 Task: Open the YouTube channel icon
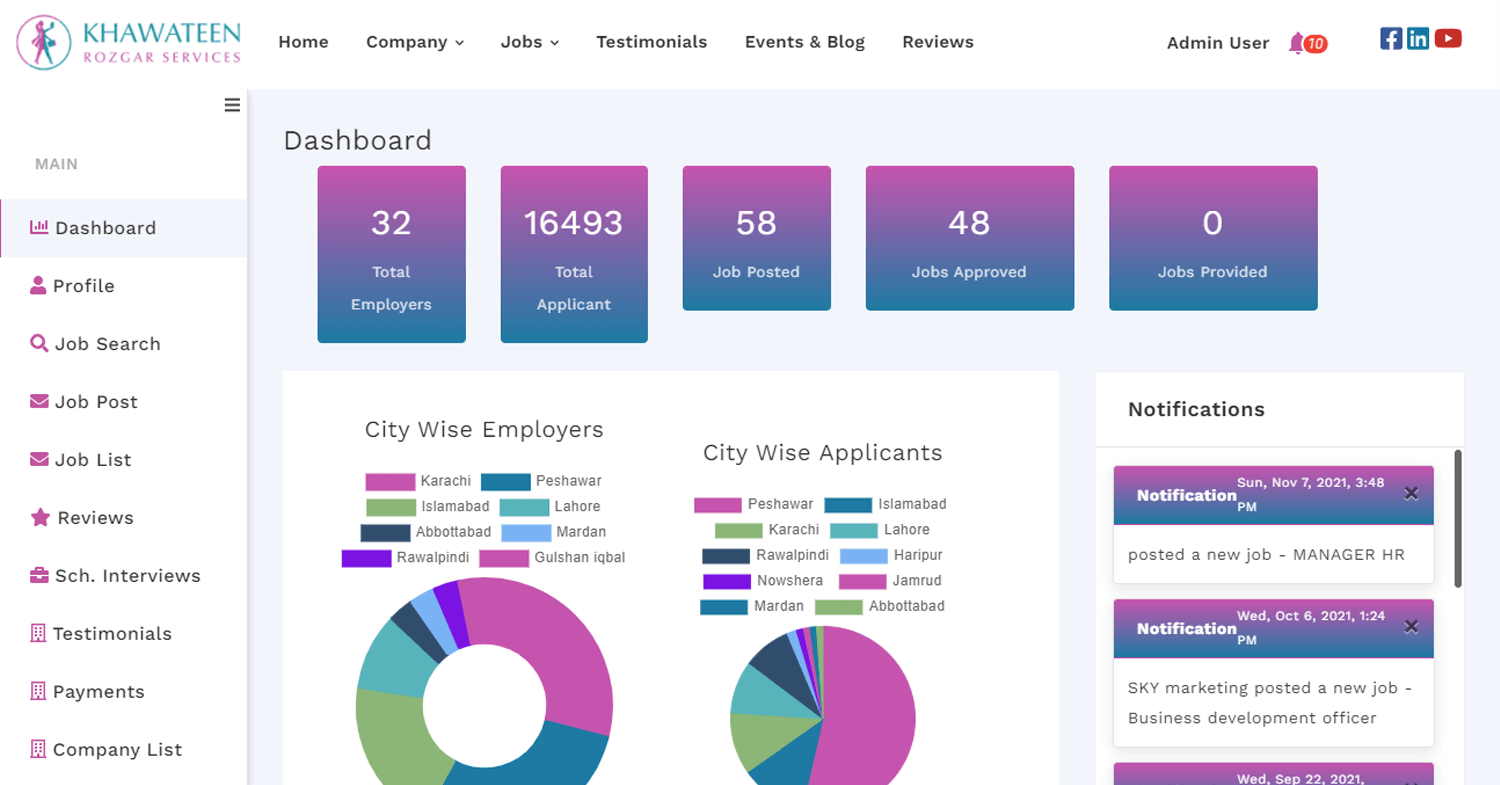click(x=1448, y=39)
